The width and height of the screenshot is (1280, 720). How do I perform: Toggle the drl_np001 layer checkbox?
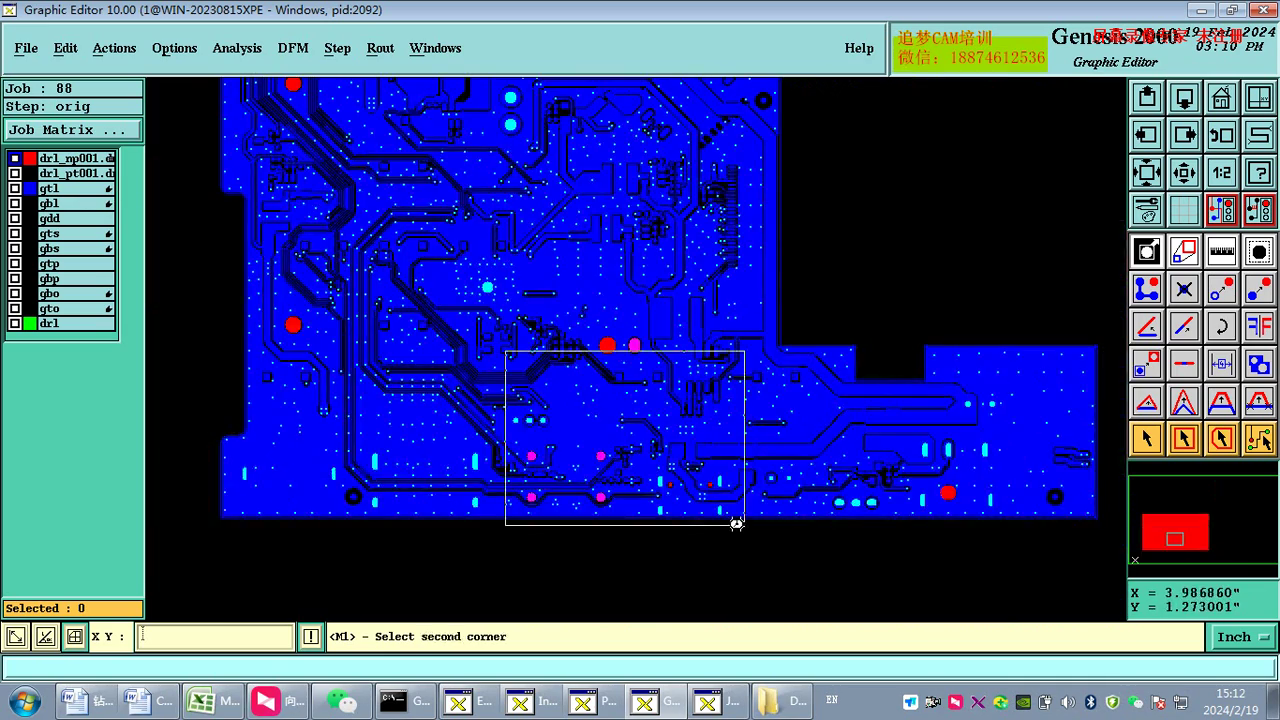(15, 159)
